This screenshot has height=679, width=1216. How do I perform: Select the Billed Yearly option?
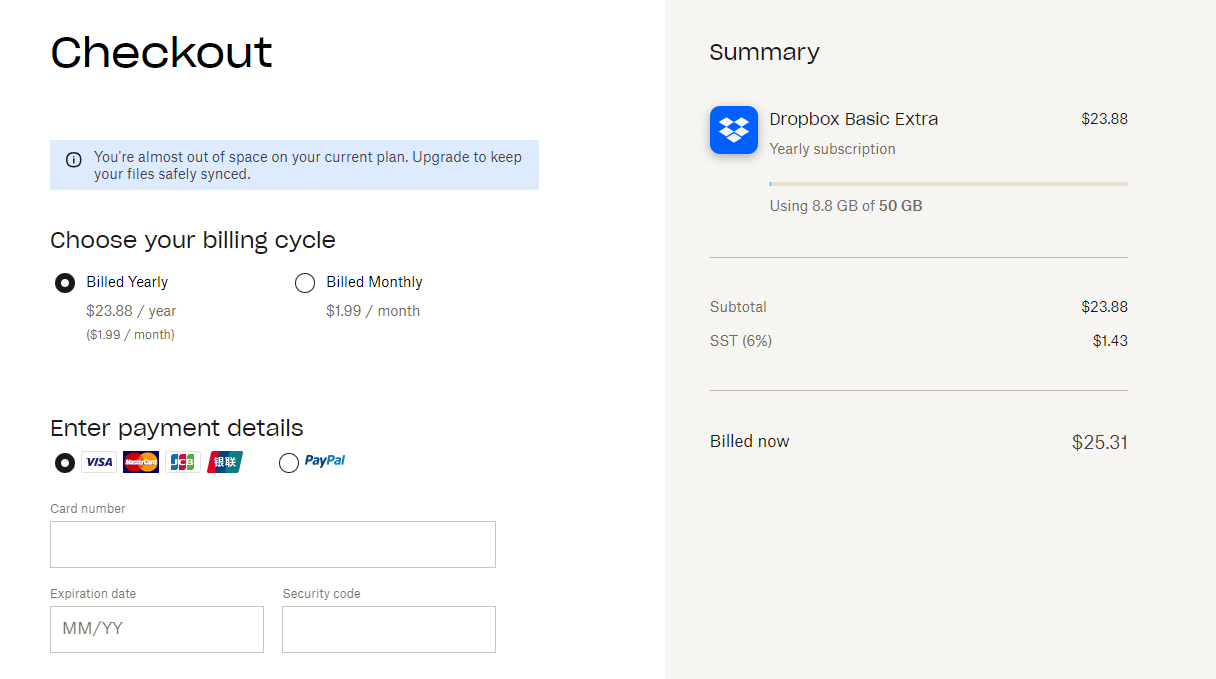[65, 282]
